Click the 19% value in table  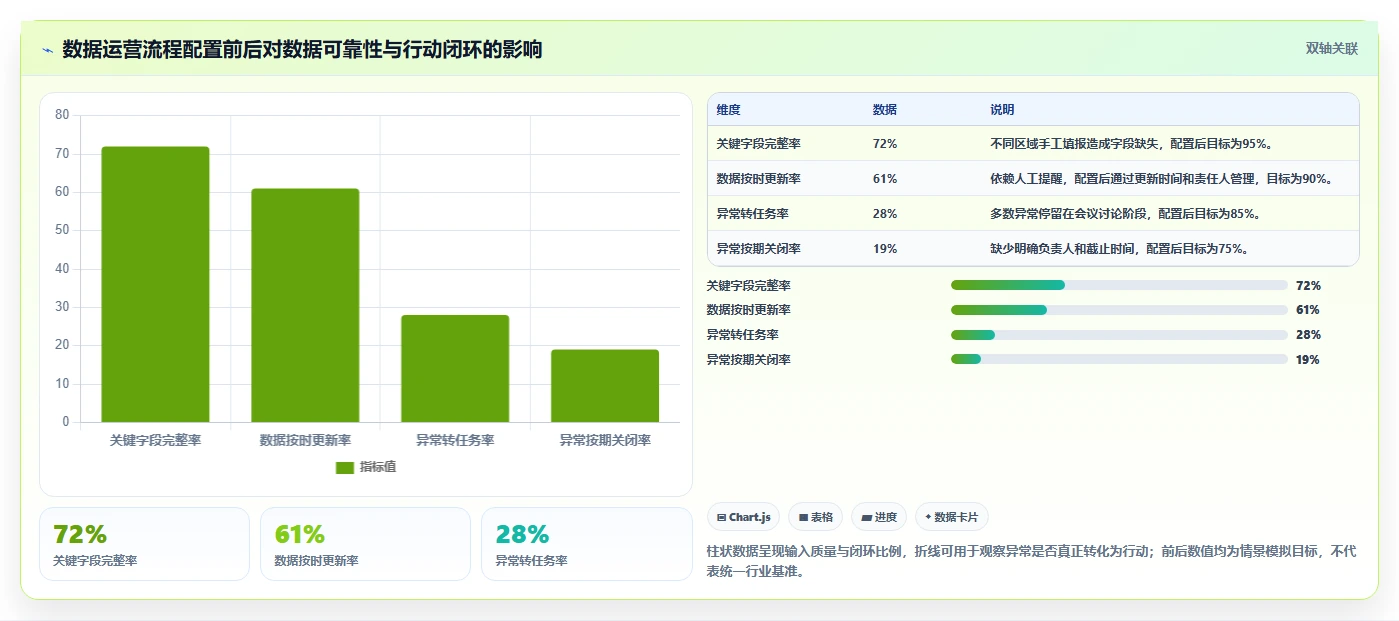(x=884, y=249)
